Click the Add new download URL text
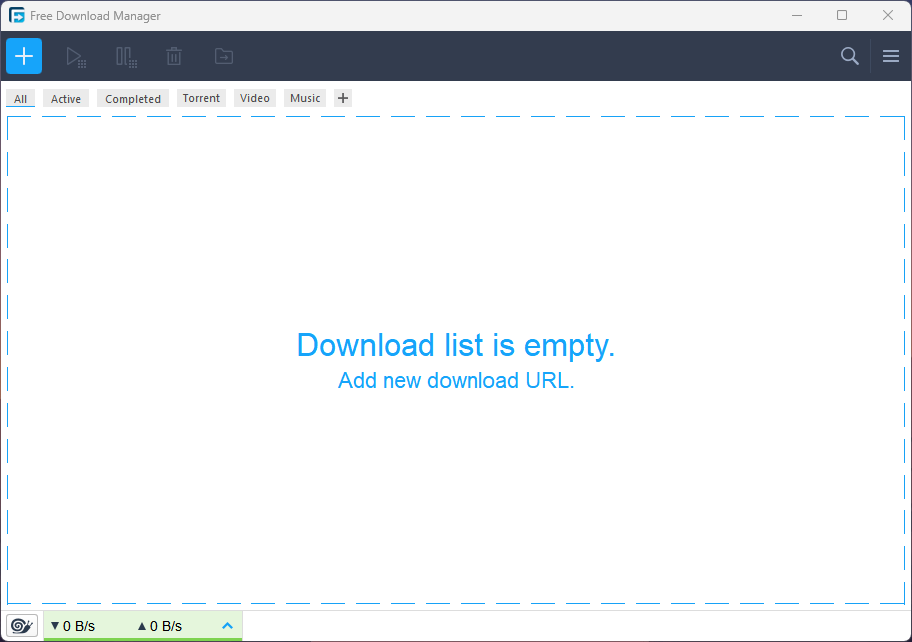Viewport: 912px width, 642px height. [x=456, y=381]
